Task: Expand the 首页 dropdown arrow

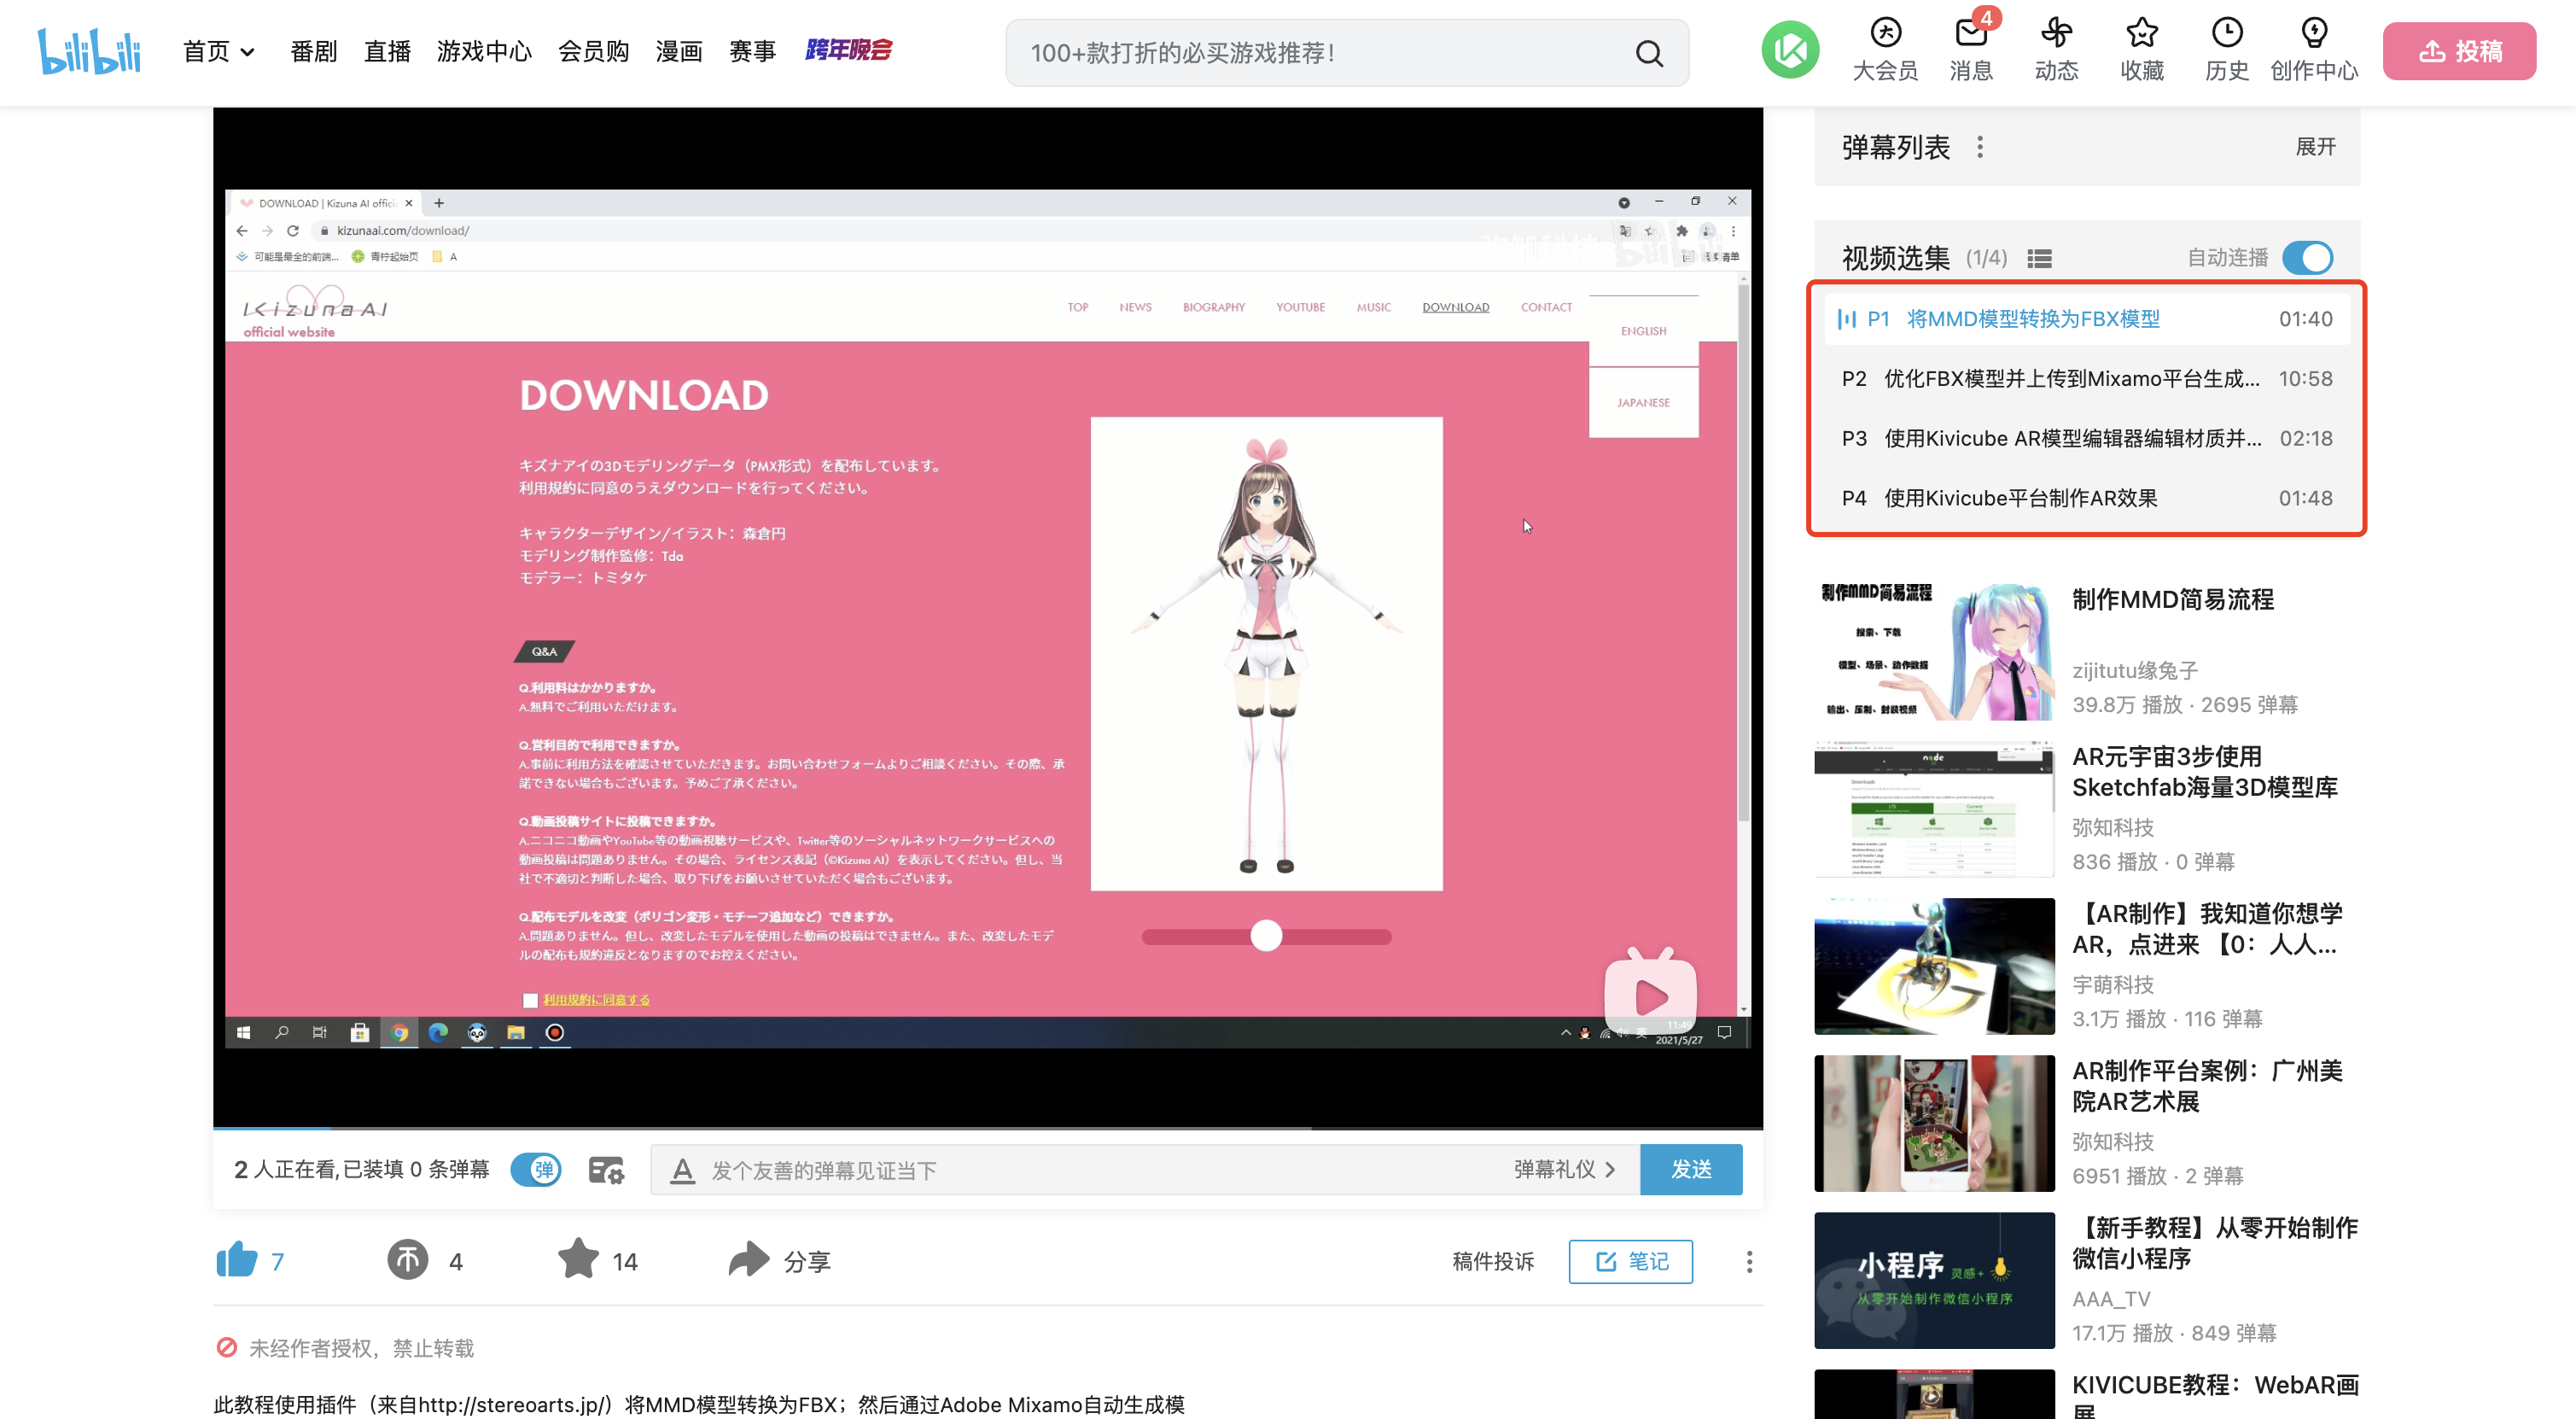Action: 248,52
